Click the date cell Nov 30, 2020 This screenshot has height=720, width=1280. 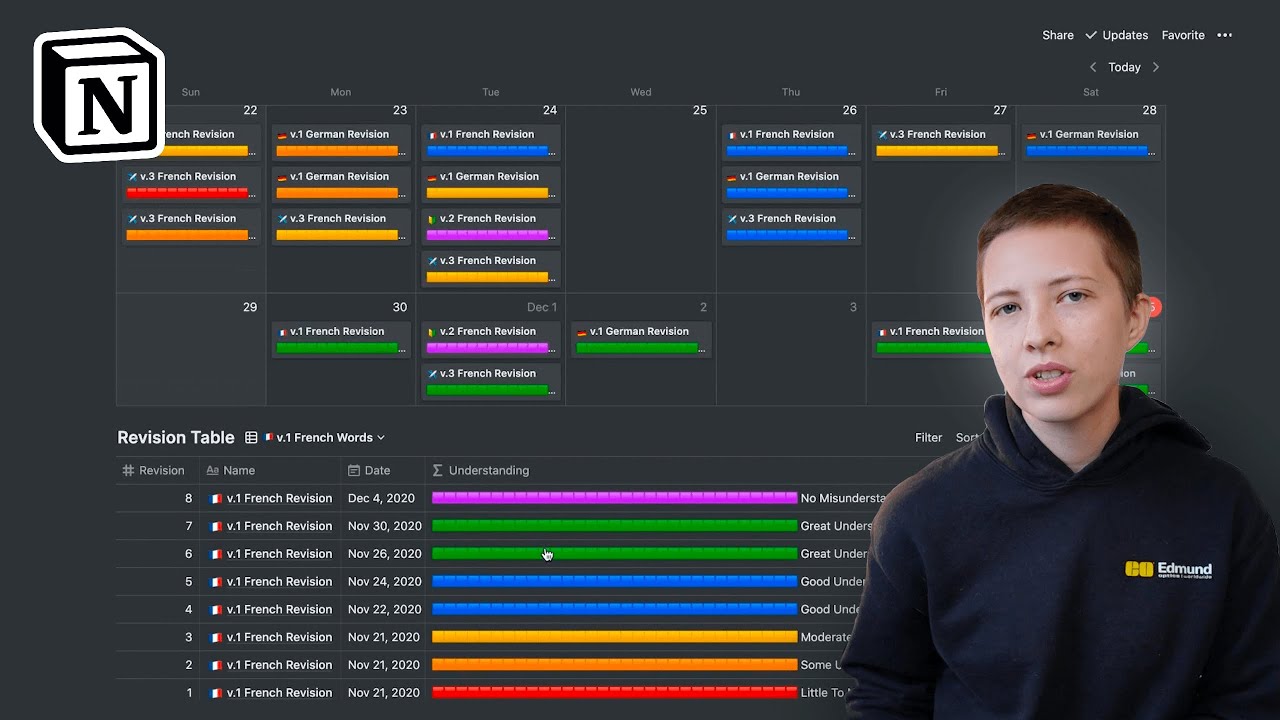pos(384,526)
